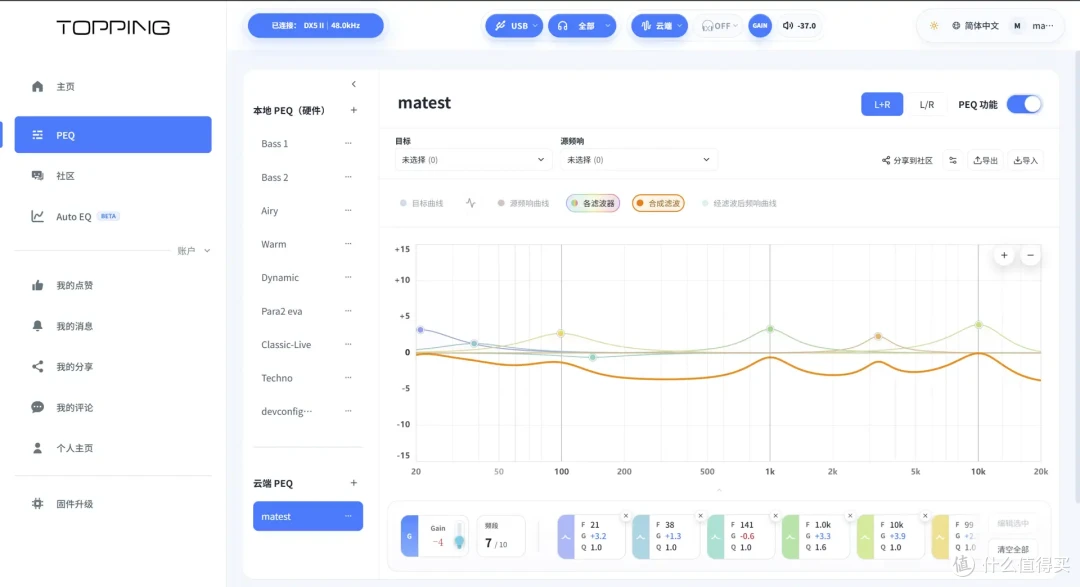This screenshot has width=1080, height=587.
Task: Select the filter card F 21
Action: click(x=594, y=536)
